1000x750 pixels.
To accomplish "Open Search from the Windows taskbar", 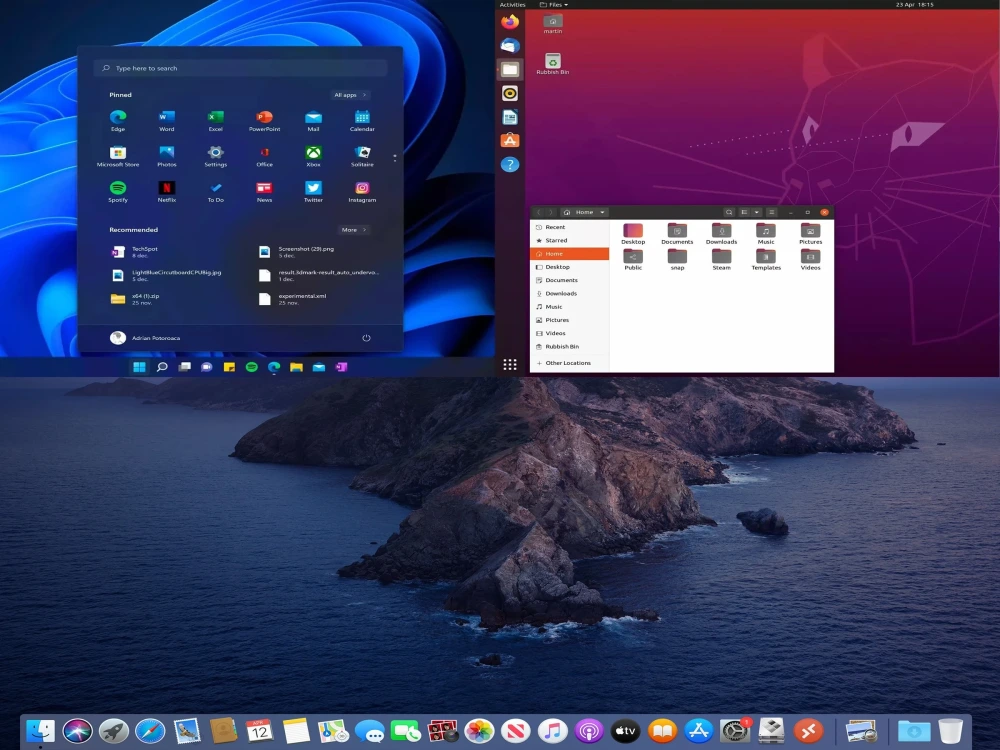I will (162, 367).
